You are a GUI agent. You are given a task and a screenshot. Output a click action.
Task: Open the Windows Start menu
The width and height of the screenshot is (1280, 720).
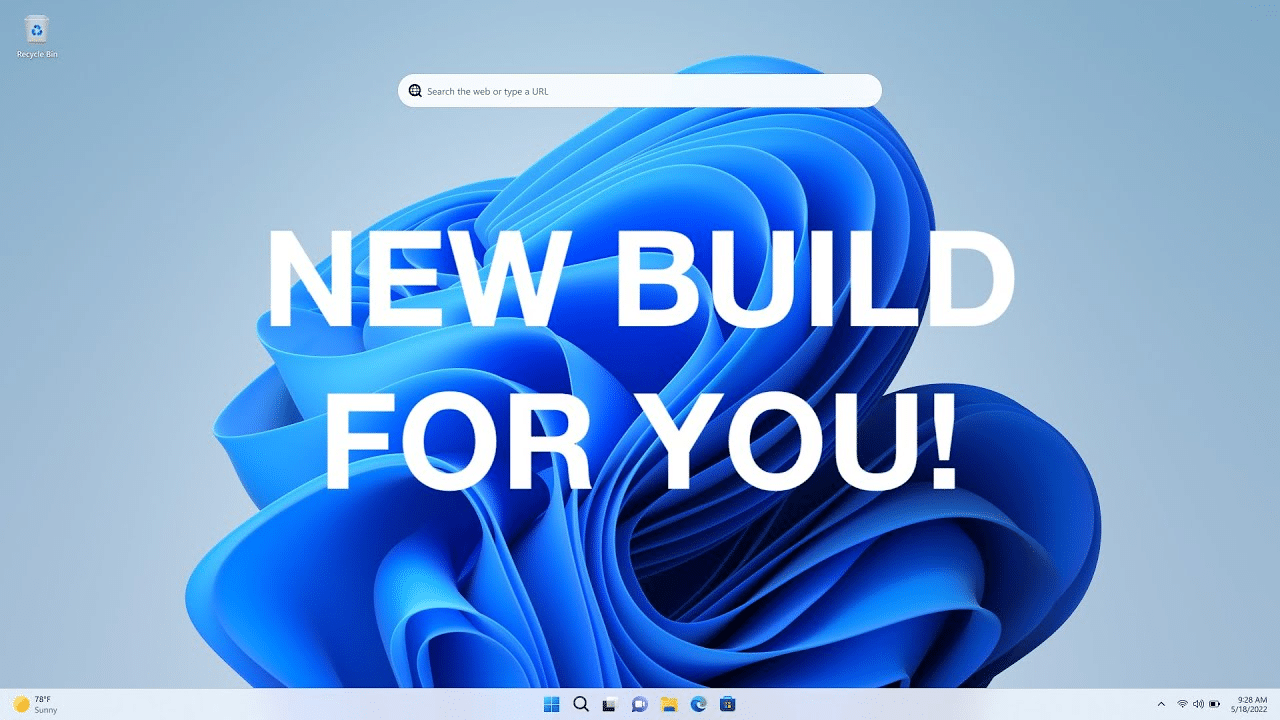551,704
